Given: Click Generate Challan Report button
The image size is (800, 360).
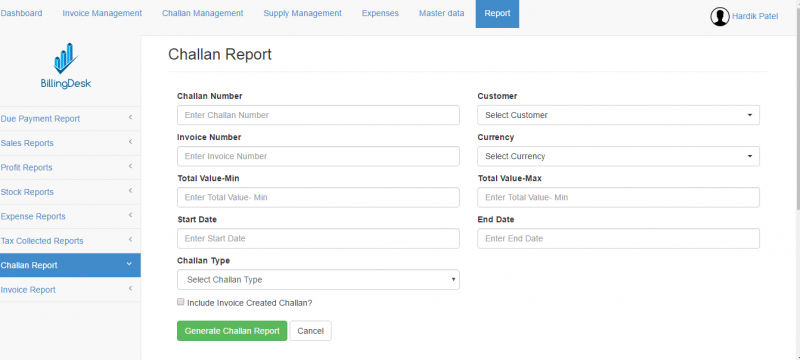Looking at the screenshot, I should (x=232, y=331).
